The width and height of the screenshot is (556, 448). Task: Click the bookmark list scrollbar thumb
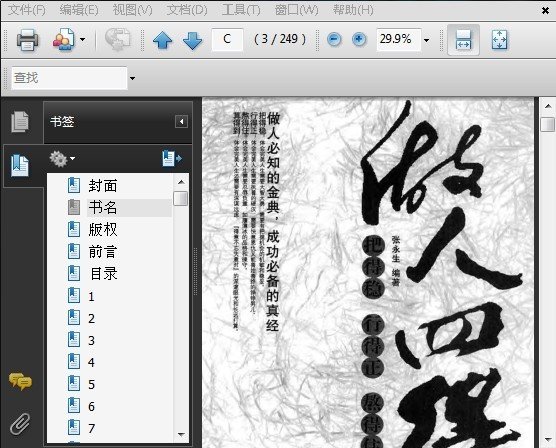pyautogui.click(x=180, y=198)
